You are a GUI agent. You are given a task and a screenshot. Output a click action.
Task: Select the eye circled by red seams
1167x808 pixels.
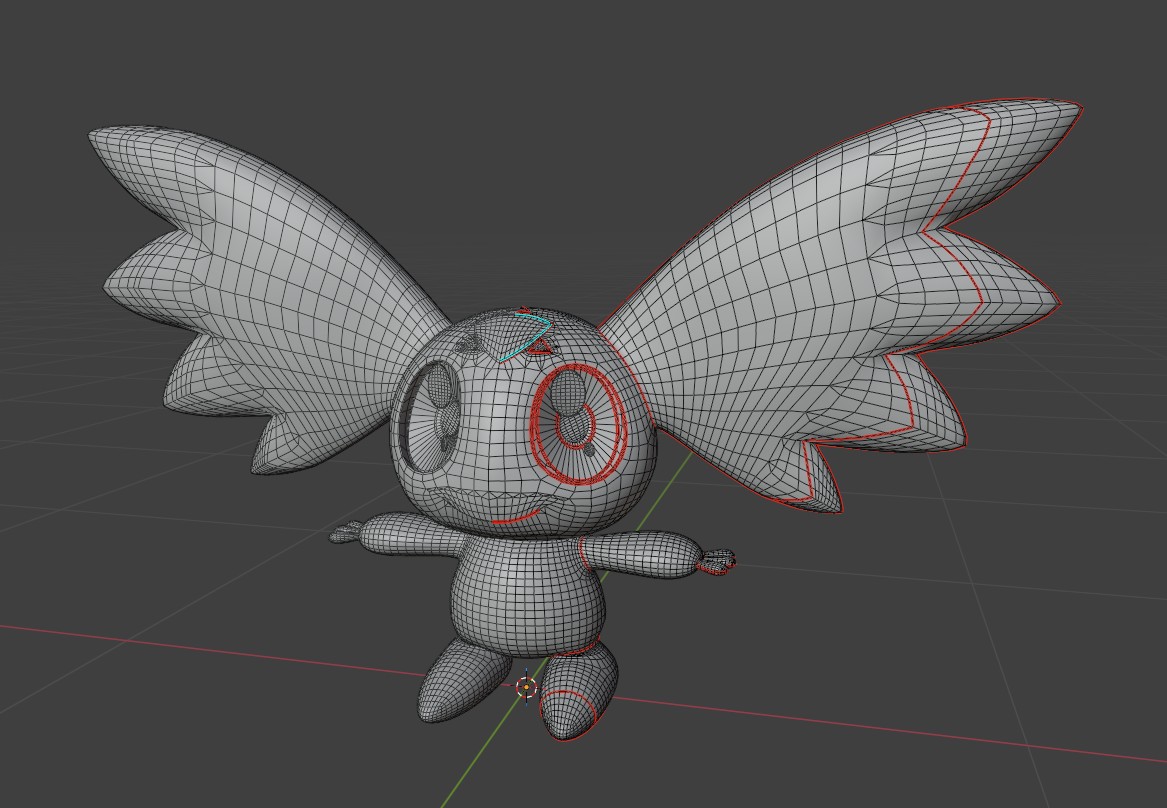[x=579, y=423]
